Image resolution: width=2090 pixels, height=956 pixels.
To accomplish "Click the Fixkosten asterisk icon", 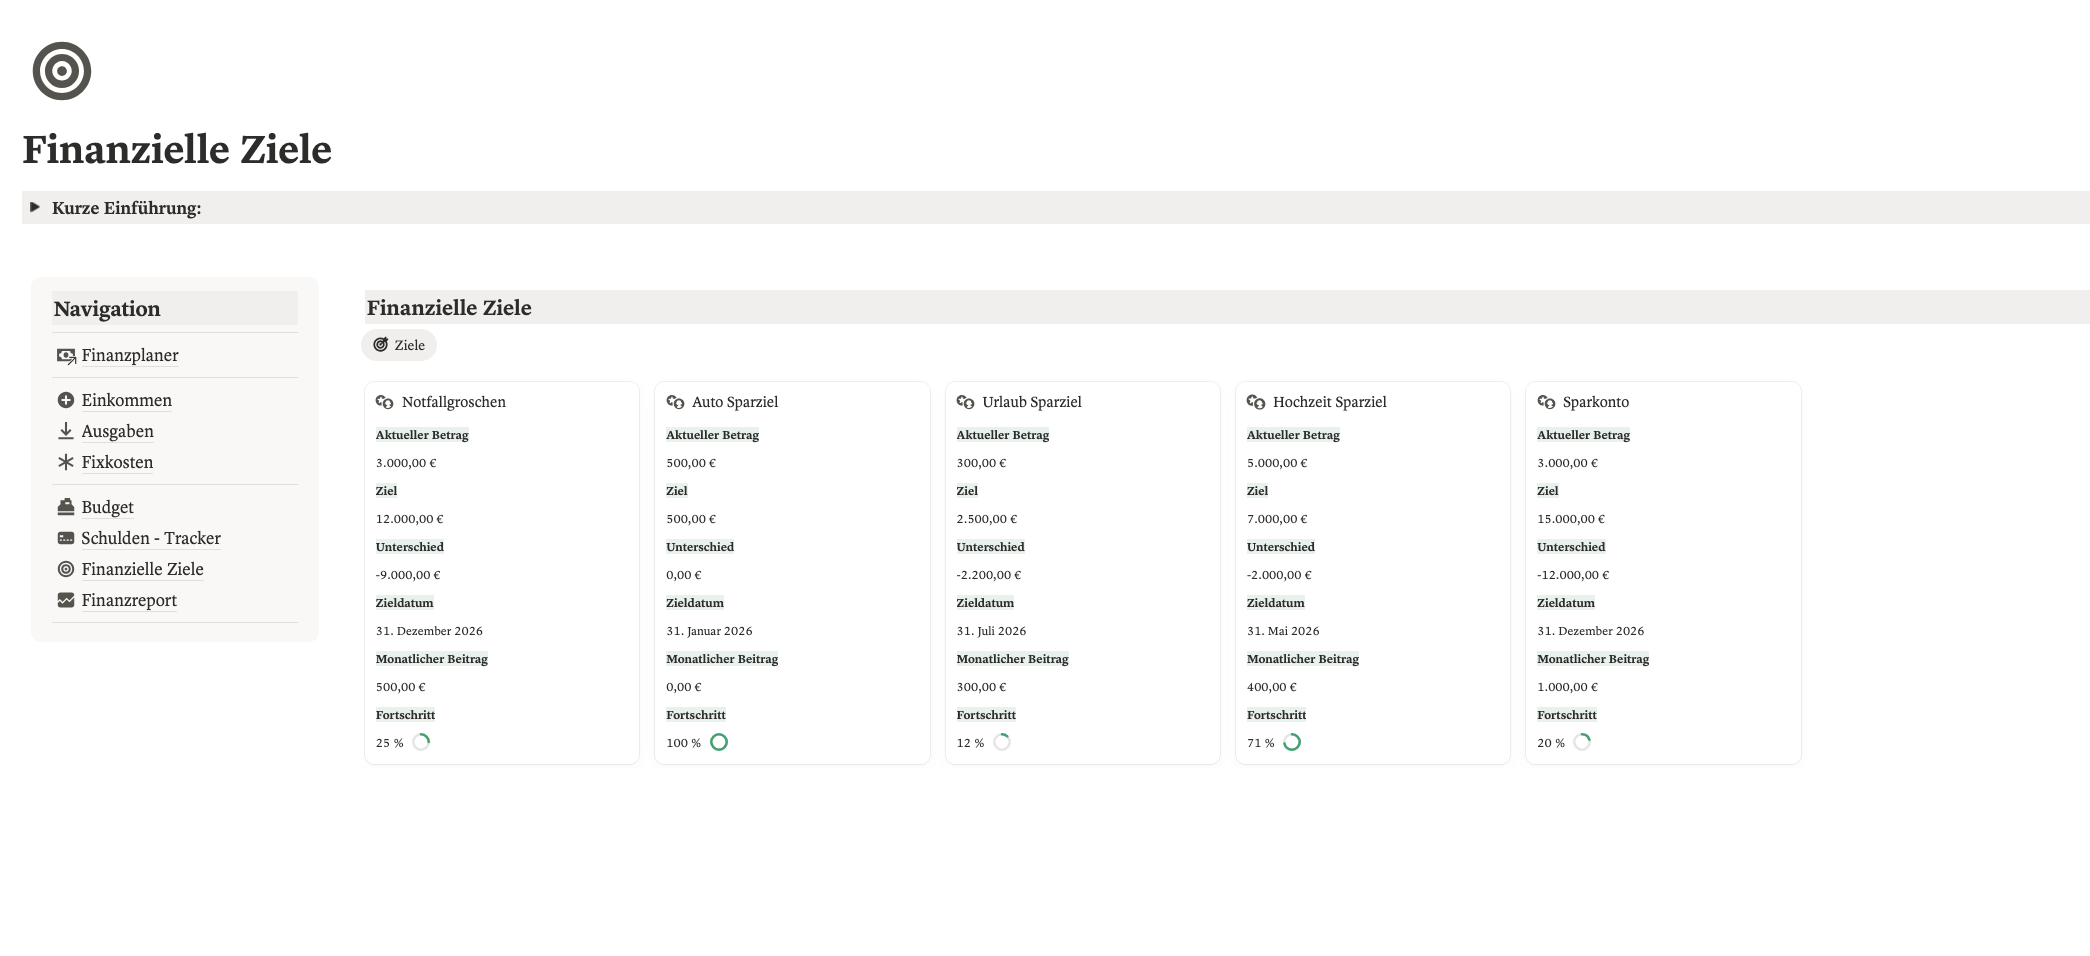I will coord(66,462).
